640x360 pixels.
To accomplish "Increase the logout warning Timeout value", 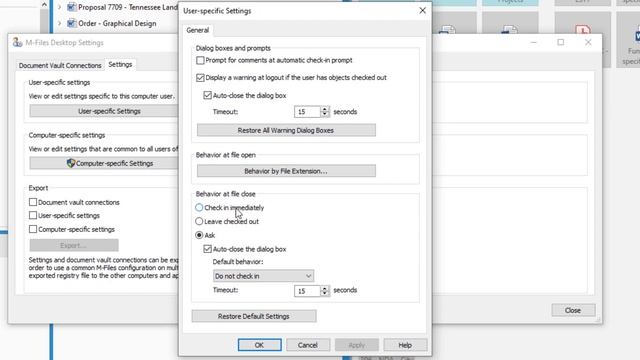I will tap(325, 109).
